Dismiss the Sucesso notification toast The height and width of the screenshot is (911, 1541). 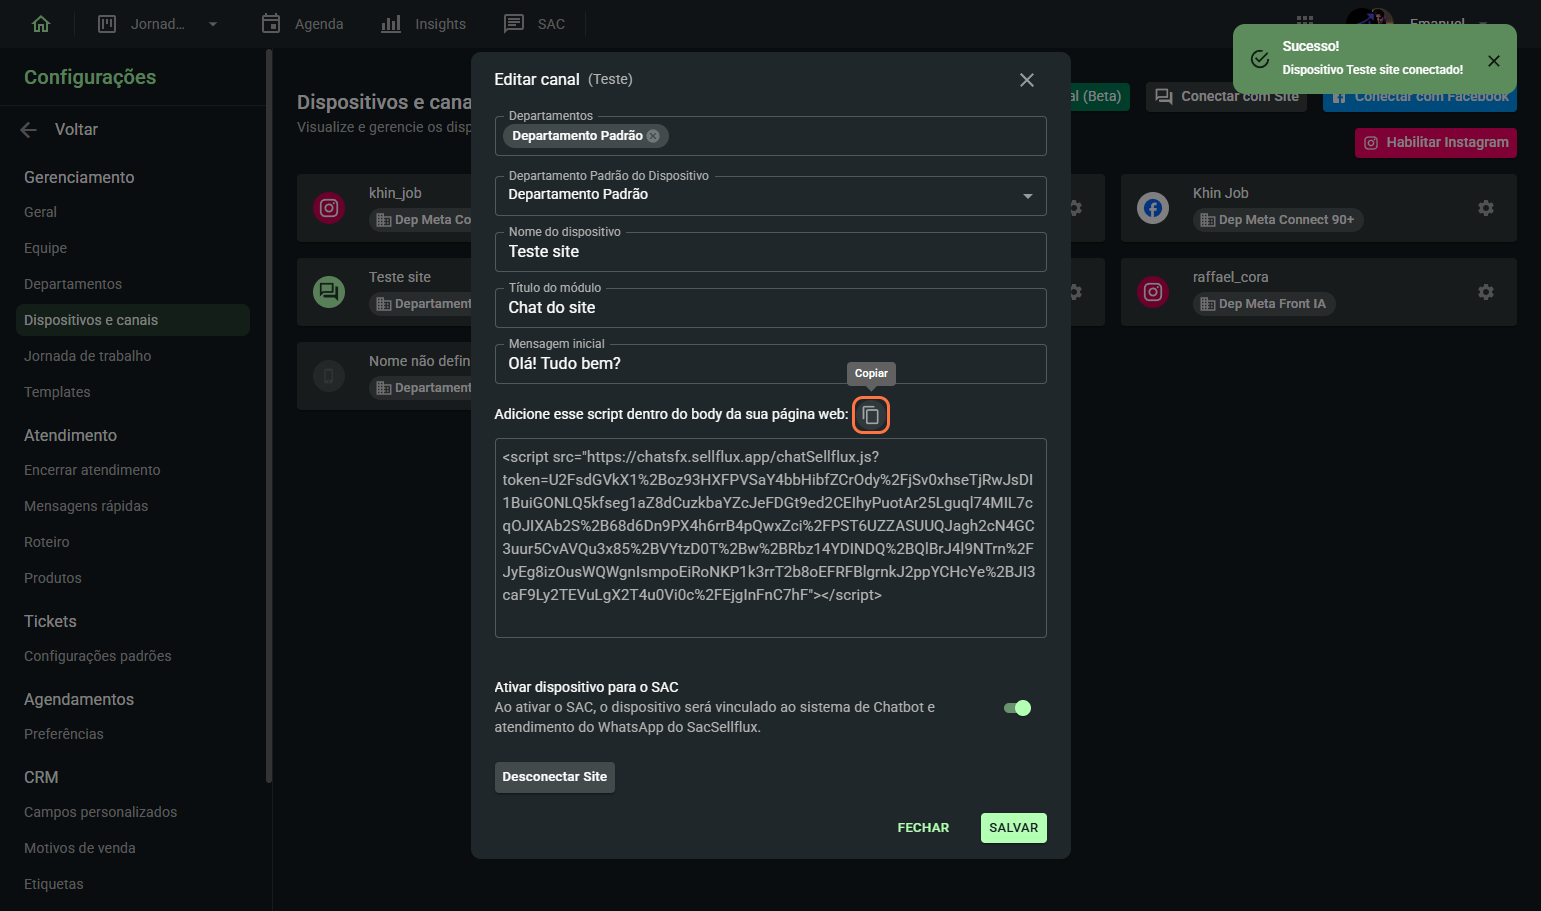click(x=1494, y=61)
